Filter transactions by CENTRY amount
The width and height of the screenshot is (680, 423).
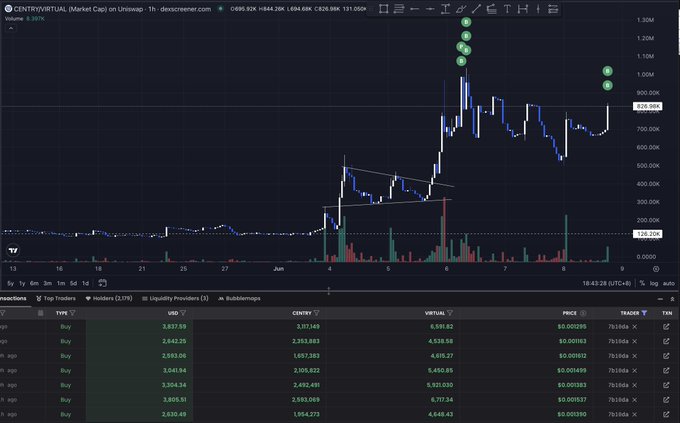[x=317, y=313]
